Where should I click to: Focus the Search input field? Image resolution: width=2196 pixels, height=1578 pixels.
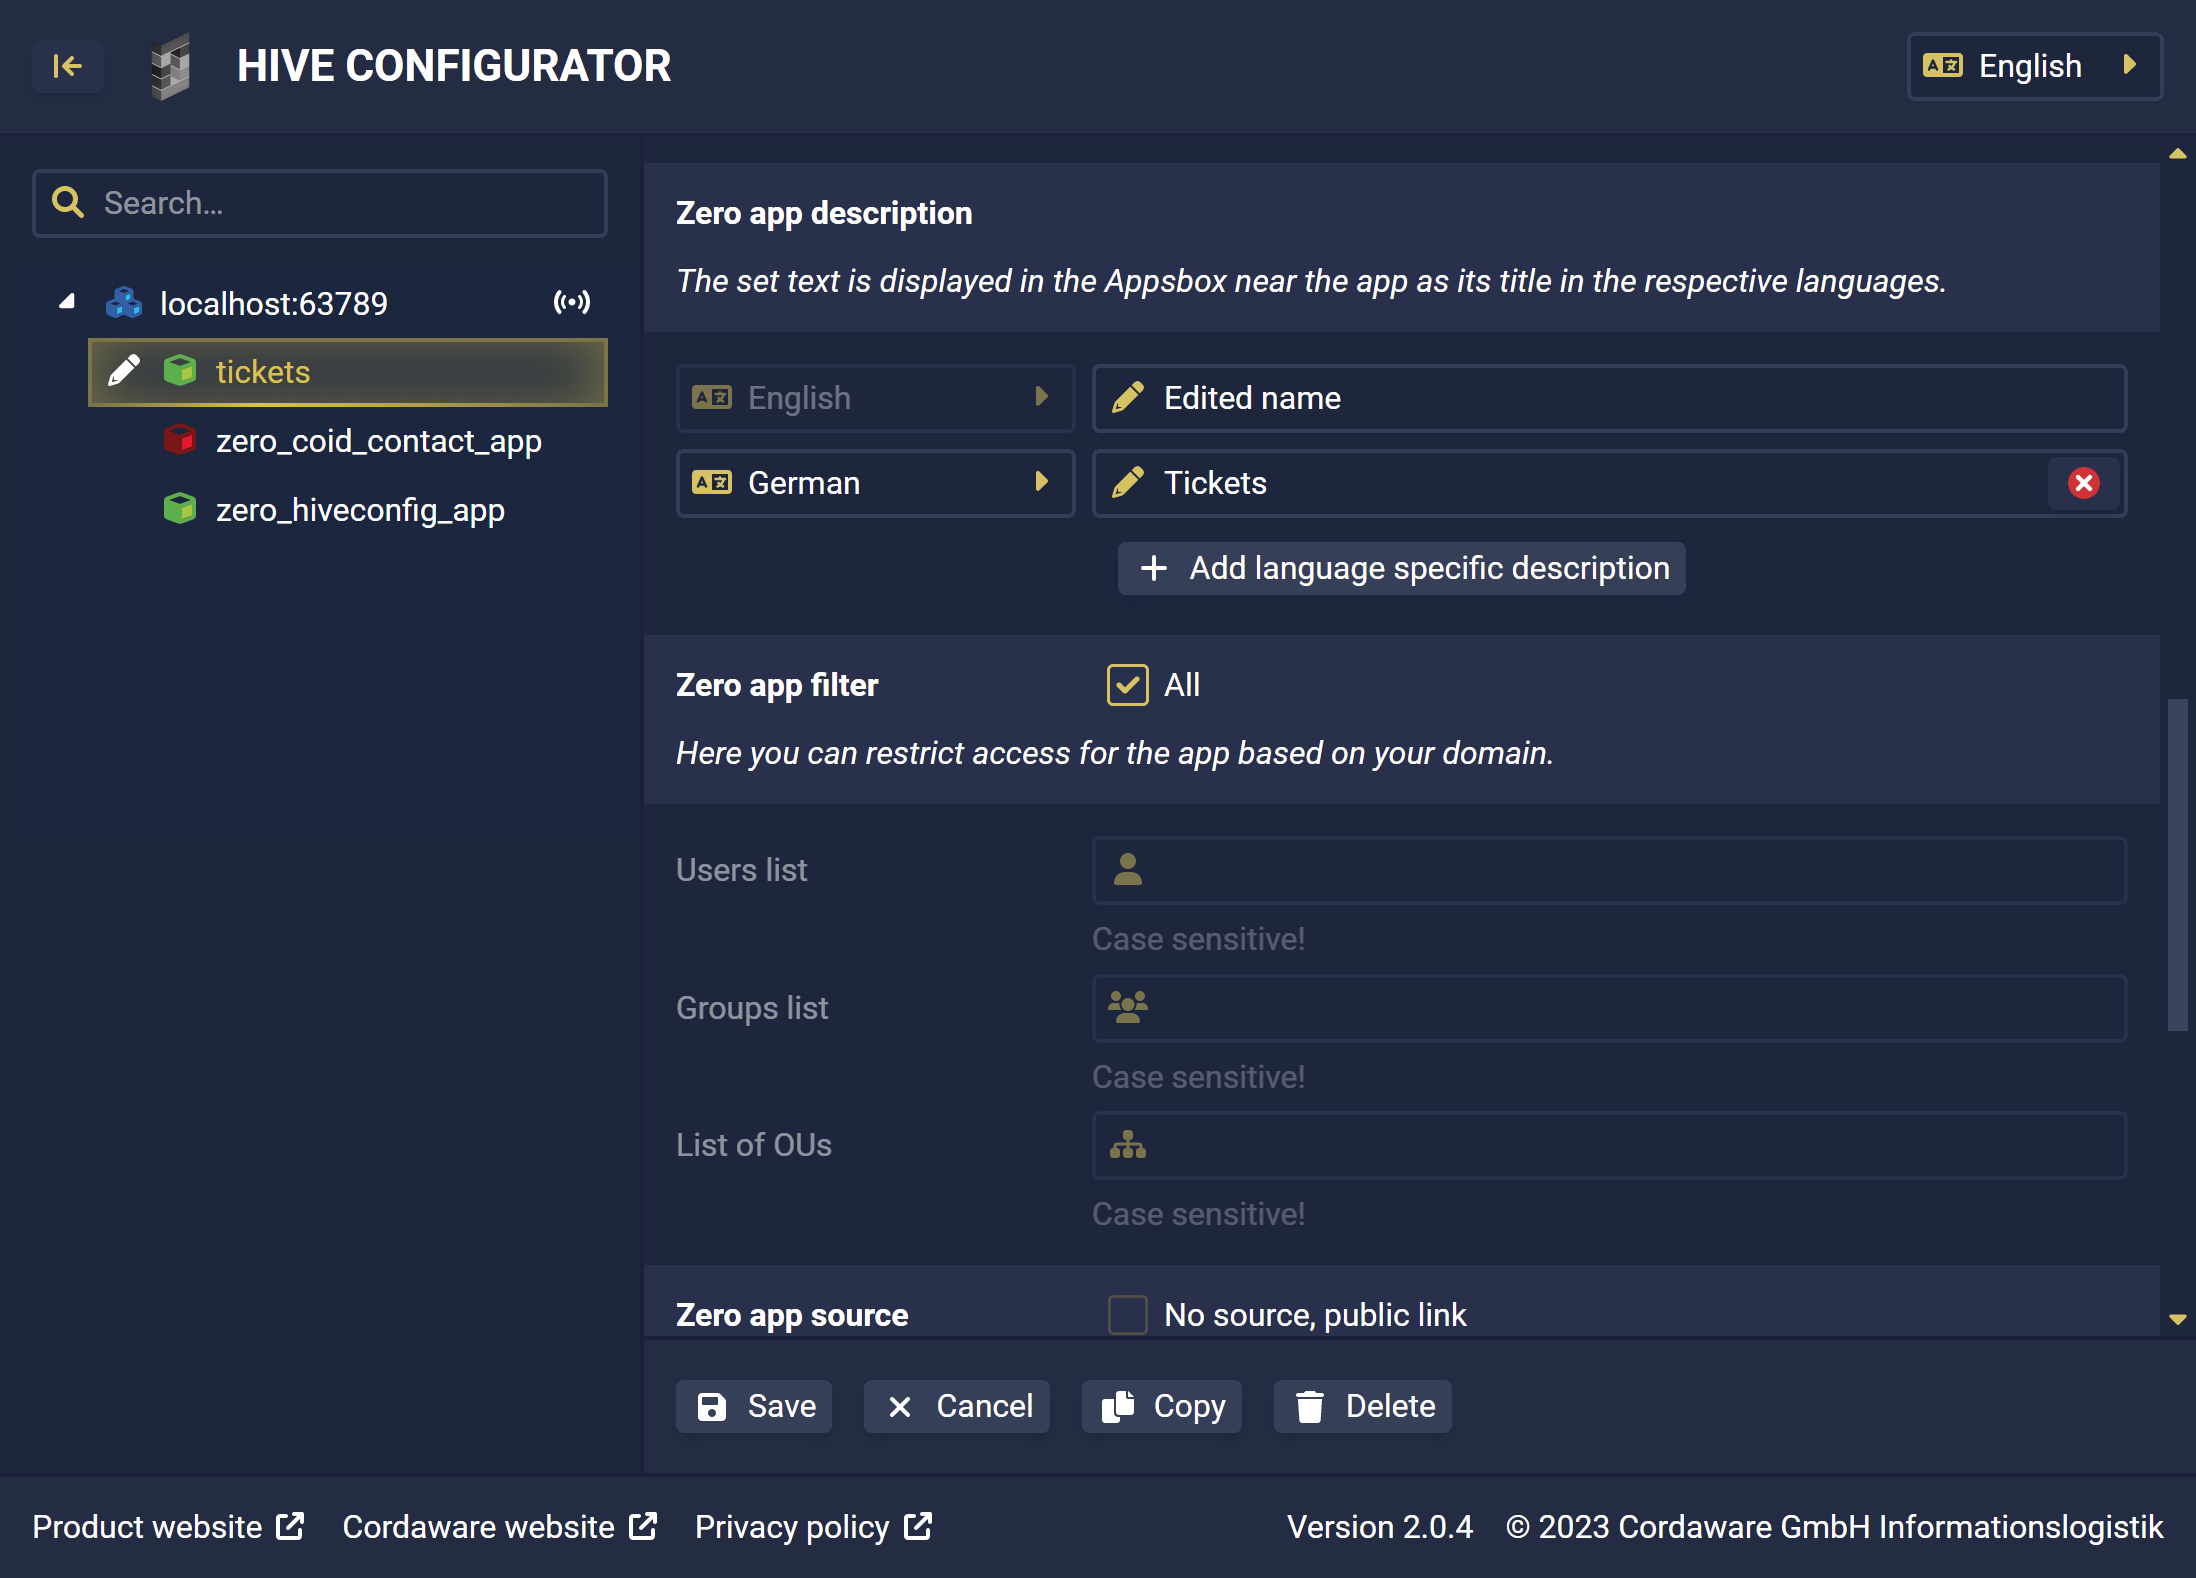coord(320,203)
